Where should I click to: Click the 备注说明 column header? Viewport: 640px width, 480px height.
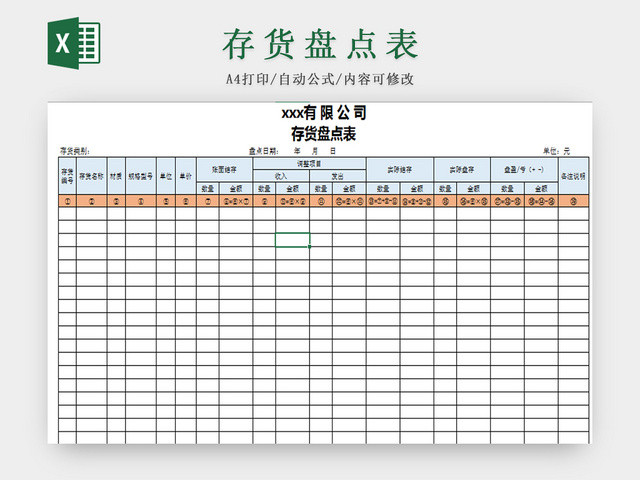click(573, 176)
